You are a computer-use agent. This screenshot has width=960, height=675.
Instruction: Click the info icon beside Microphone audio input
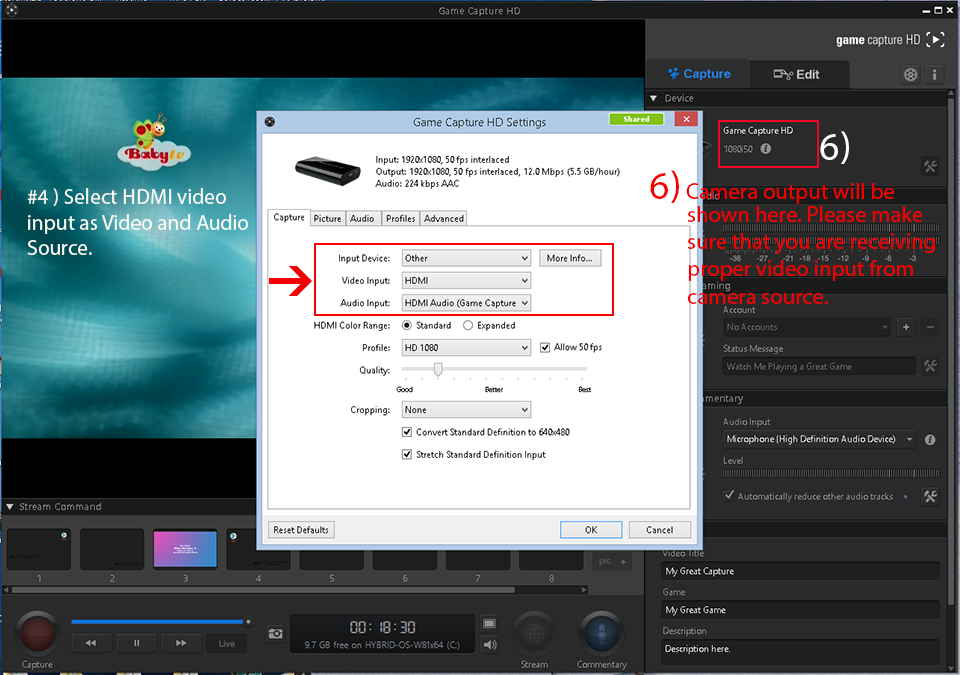coord(929,439)
